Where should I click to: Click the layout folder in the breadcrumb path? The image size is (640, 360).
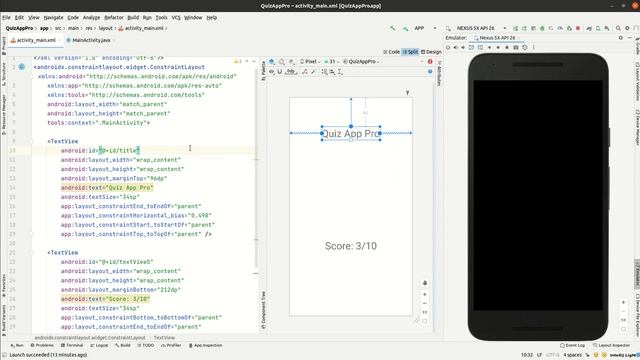tap(105, 28)
